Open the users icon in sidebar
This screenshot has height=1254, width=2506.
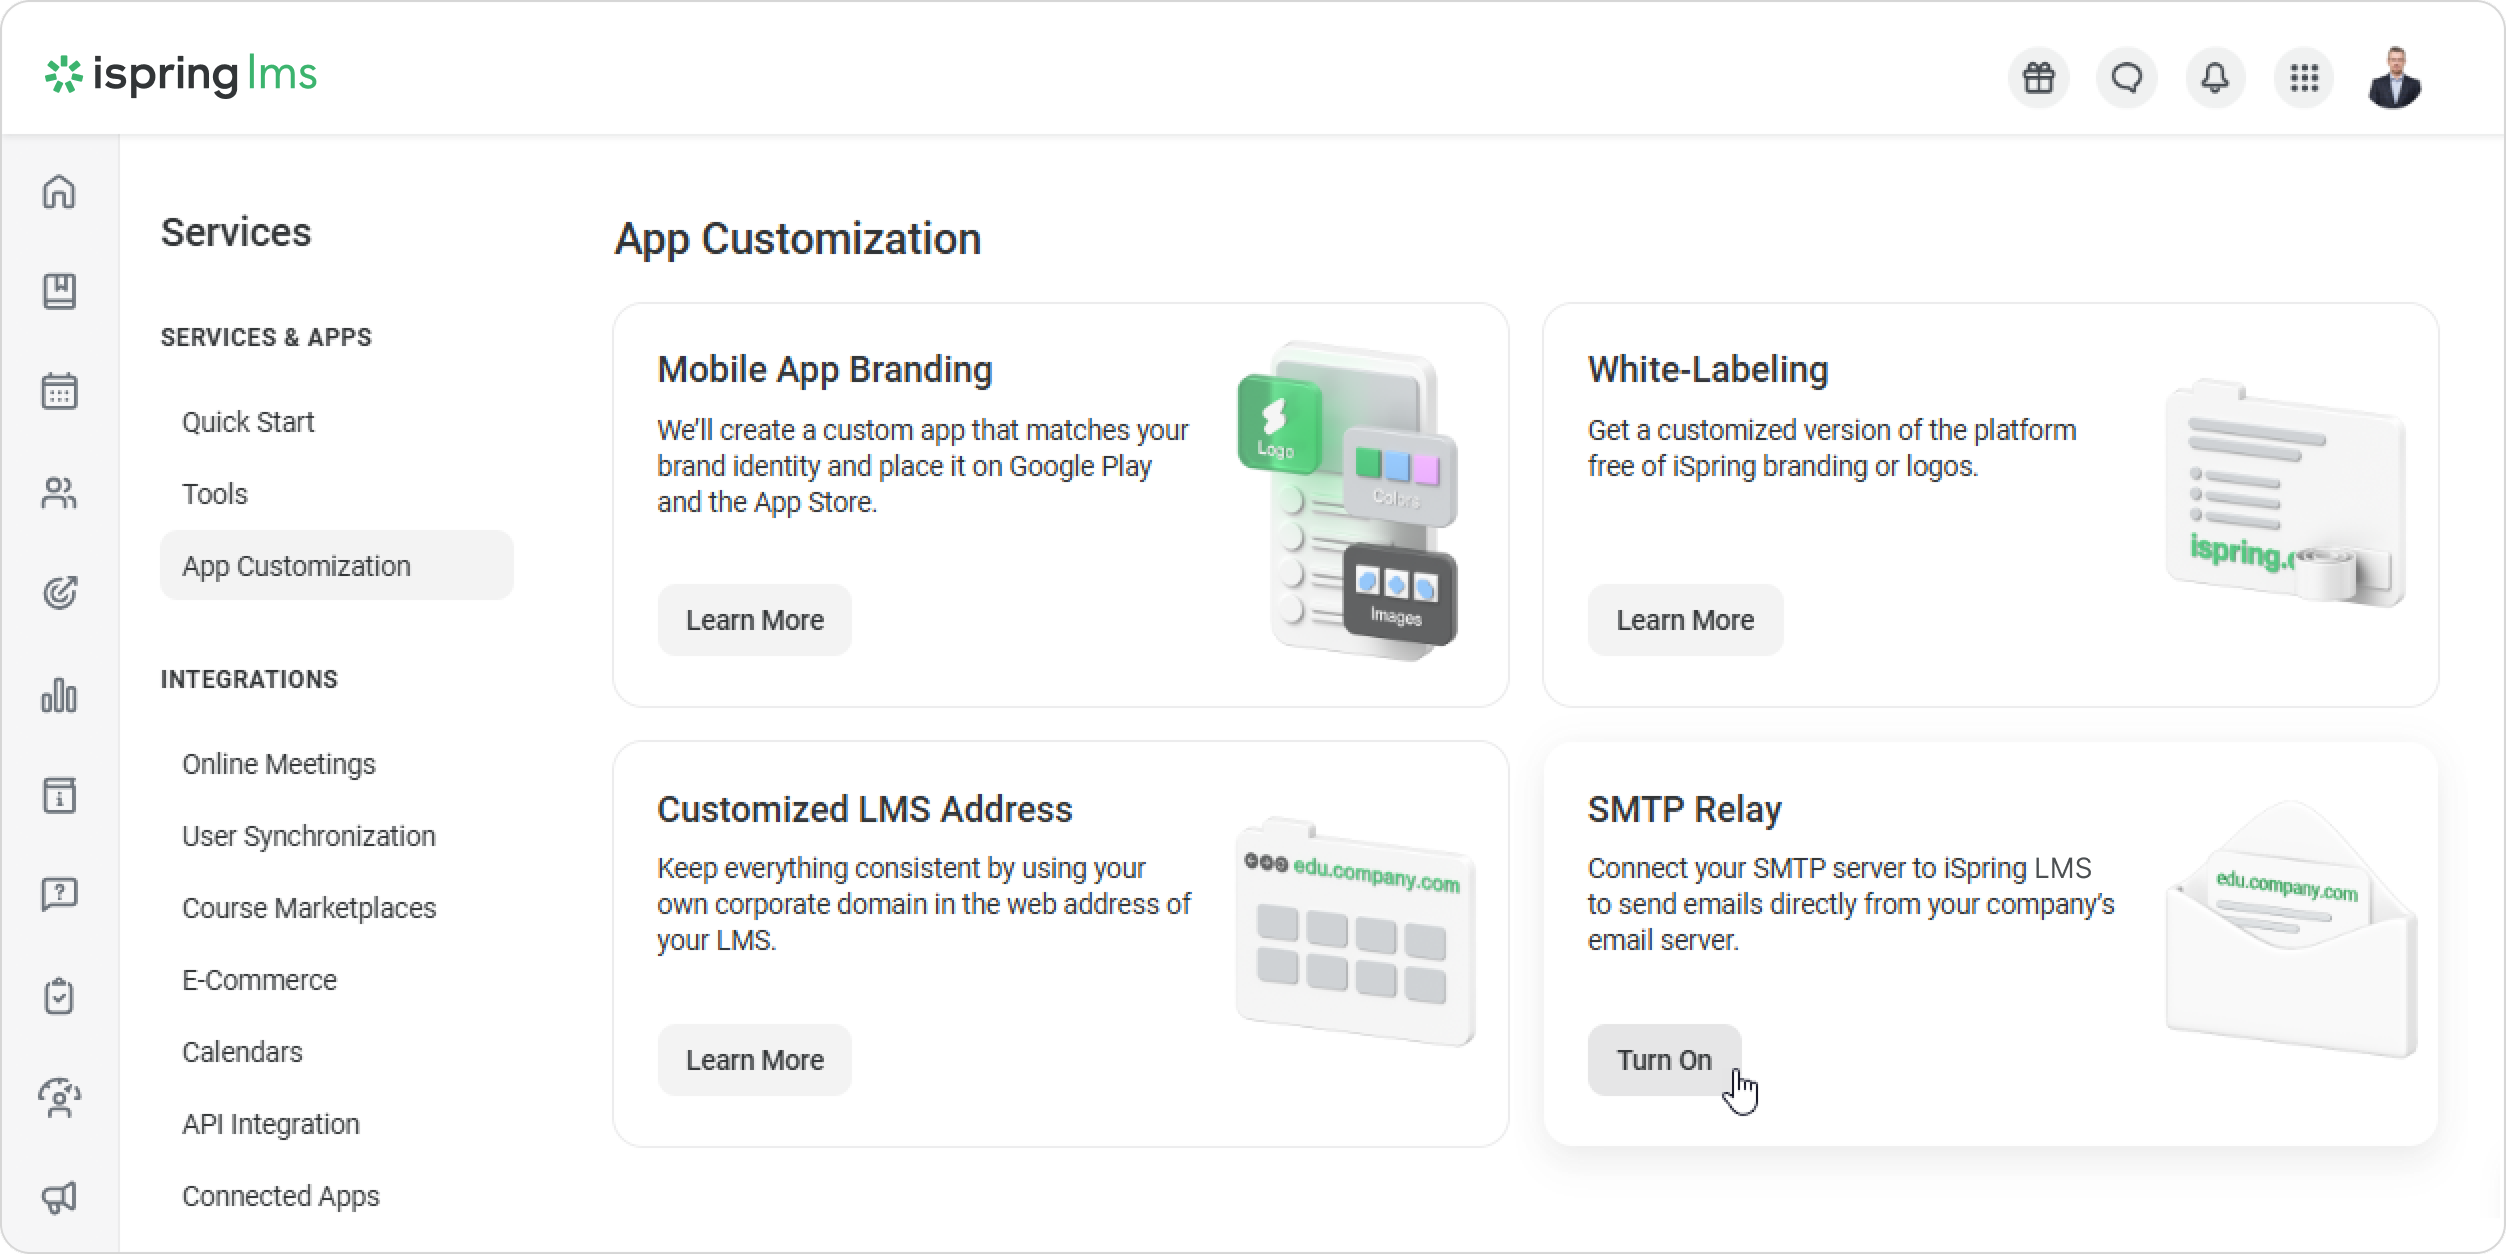click(59, 493)
